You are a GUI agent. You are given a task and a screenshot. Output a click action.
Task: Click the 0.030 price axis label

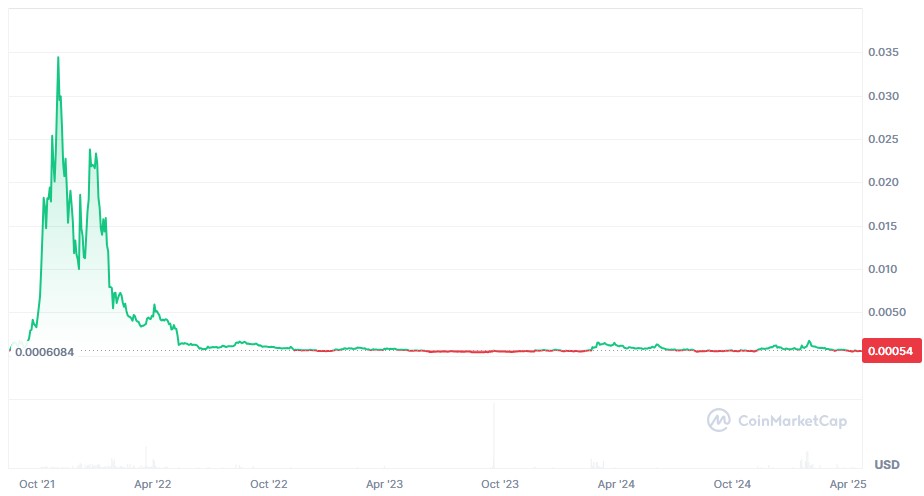[883, 96]
